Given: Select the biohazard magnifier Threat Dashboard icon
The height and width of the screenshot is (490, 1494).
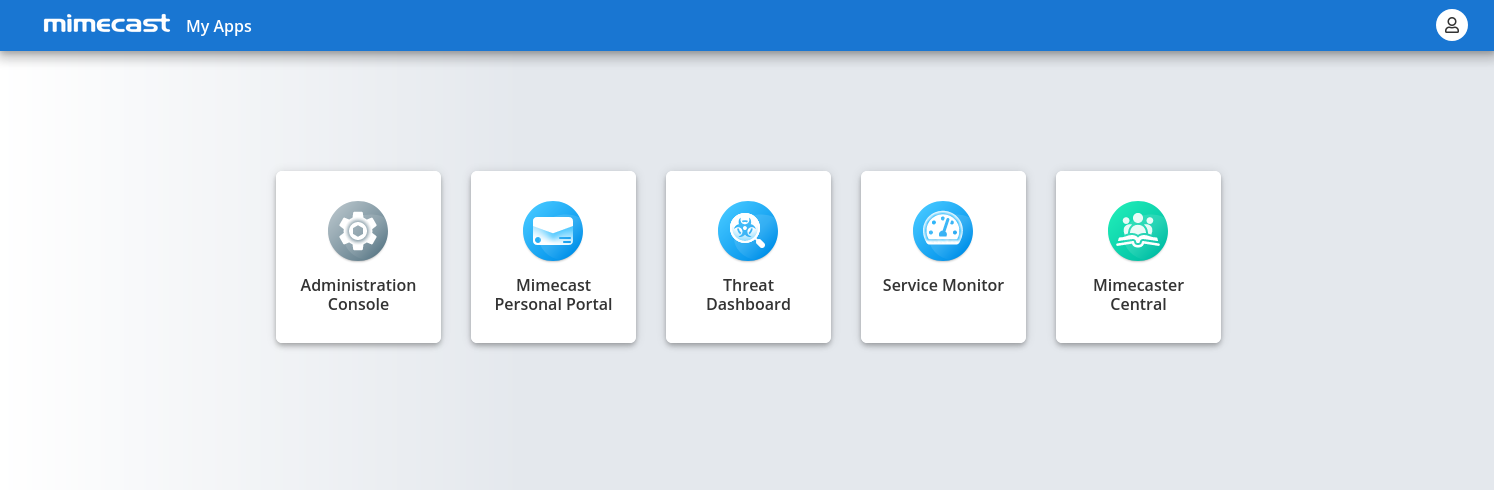Looking at the screenshot, I should pos(748,232).
